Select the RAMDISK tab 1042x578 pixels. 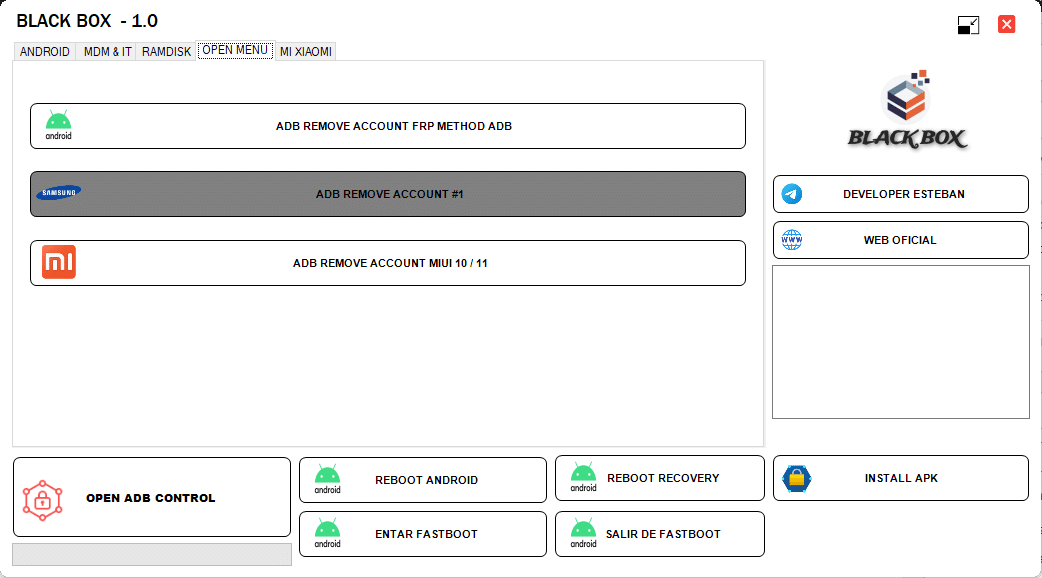pos(165,51)
